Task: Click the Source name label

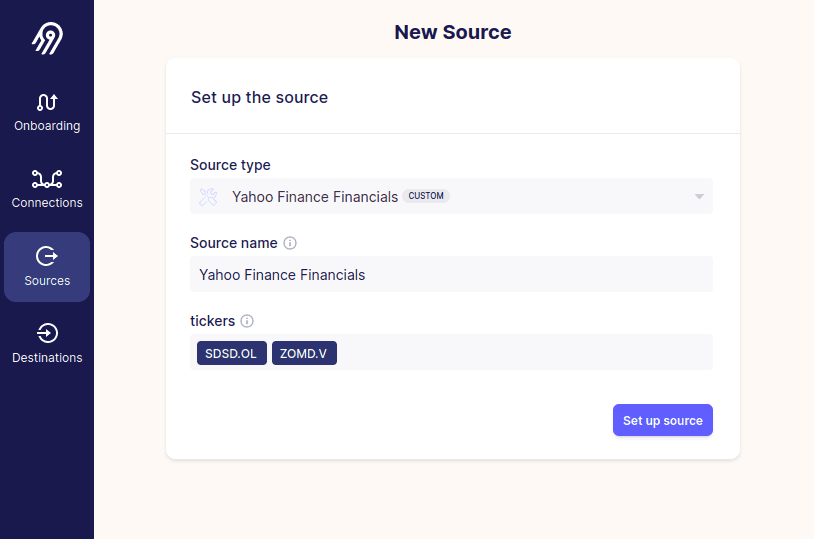Action: click(234, 243)
